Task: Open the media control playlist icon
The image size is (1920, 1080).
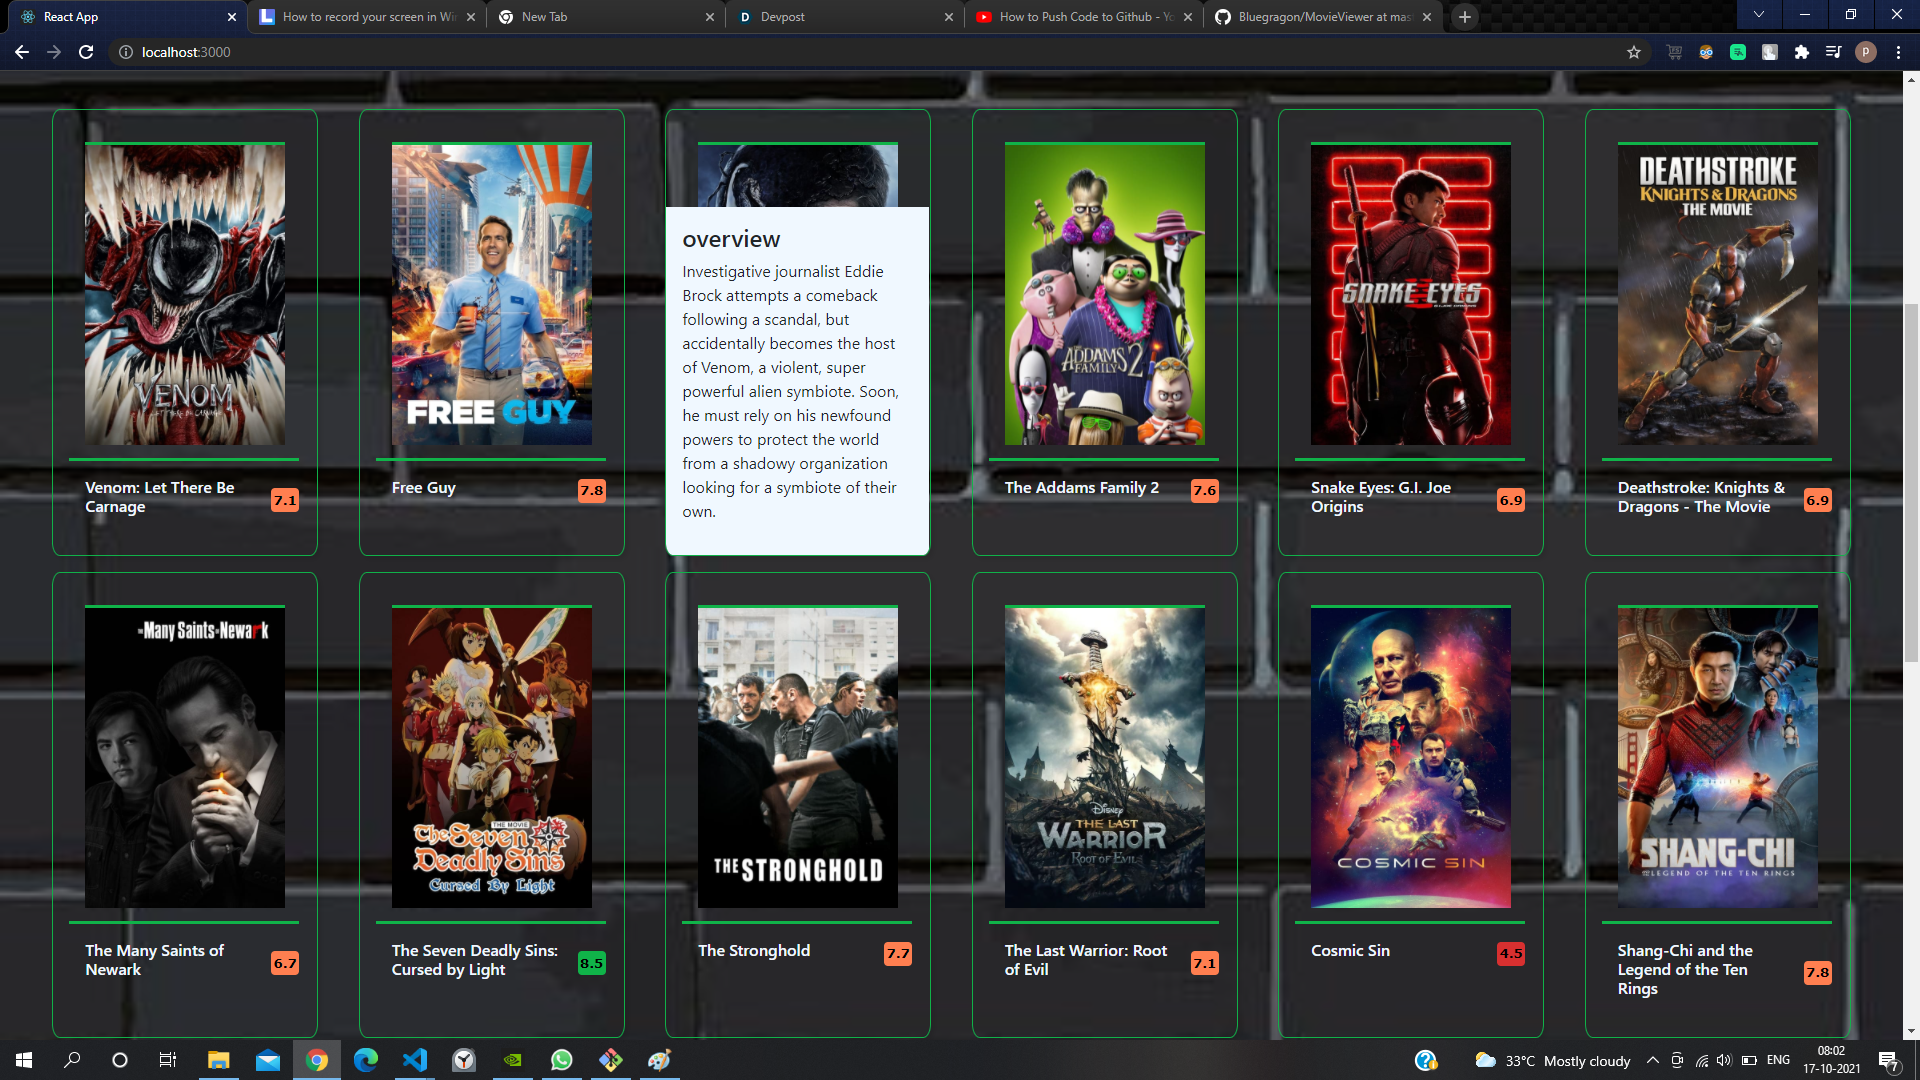Action: [x=1833, y=52]
